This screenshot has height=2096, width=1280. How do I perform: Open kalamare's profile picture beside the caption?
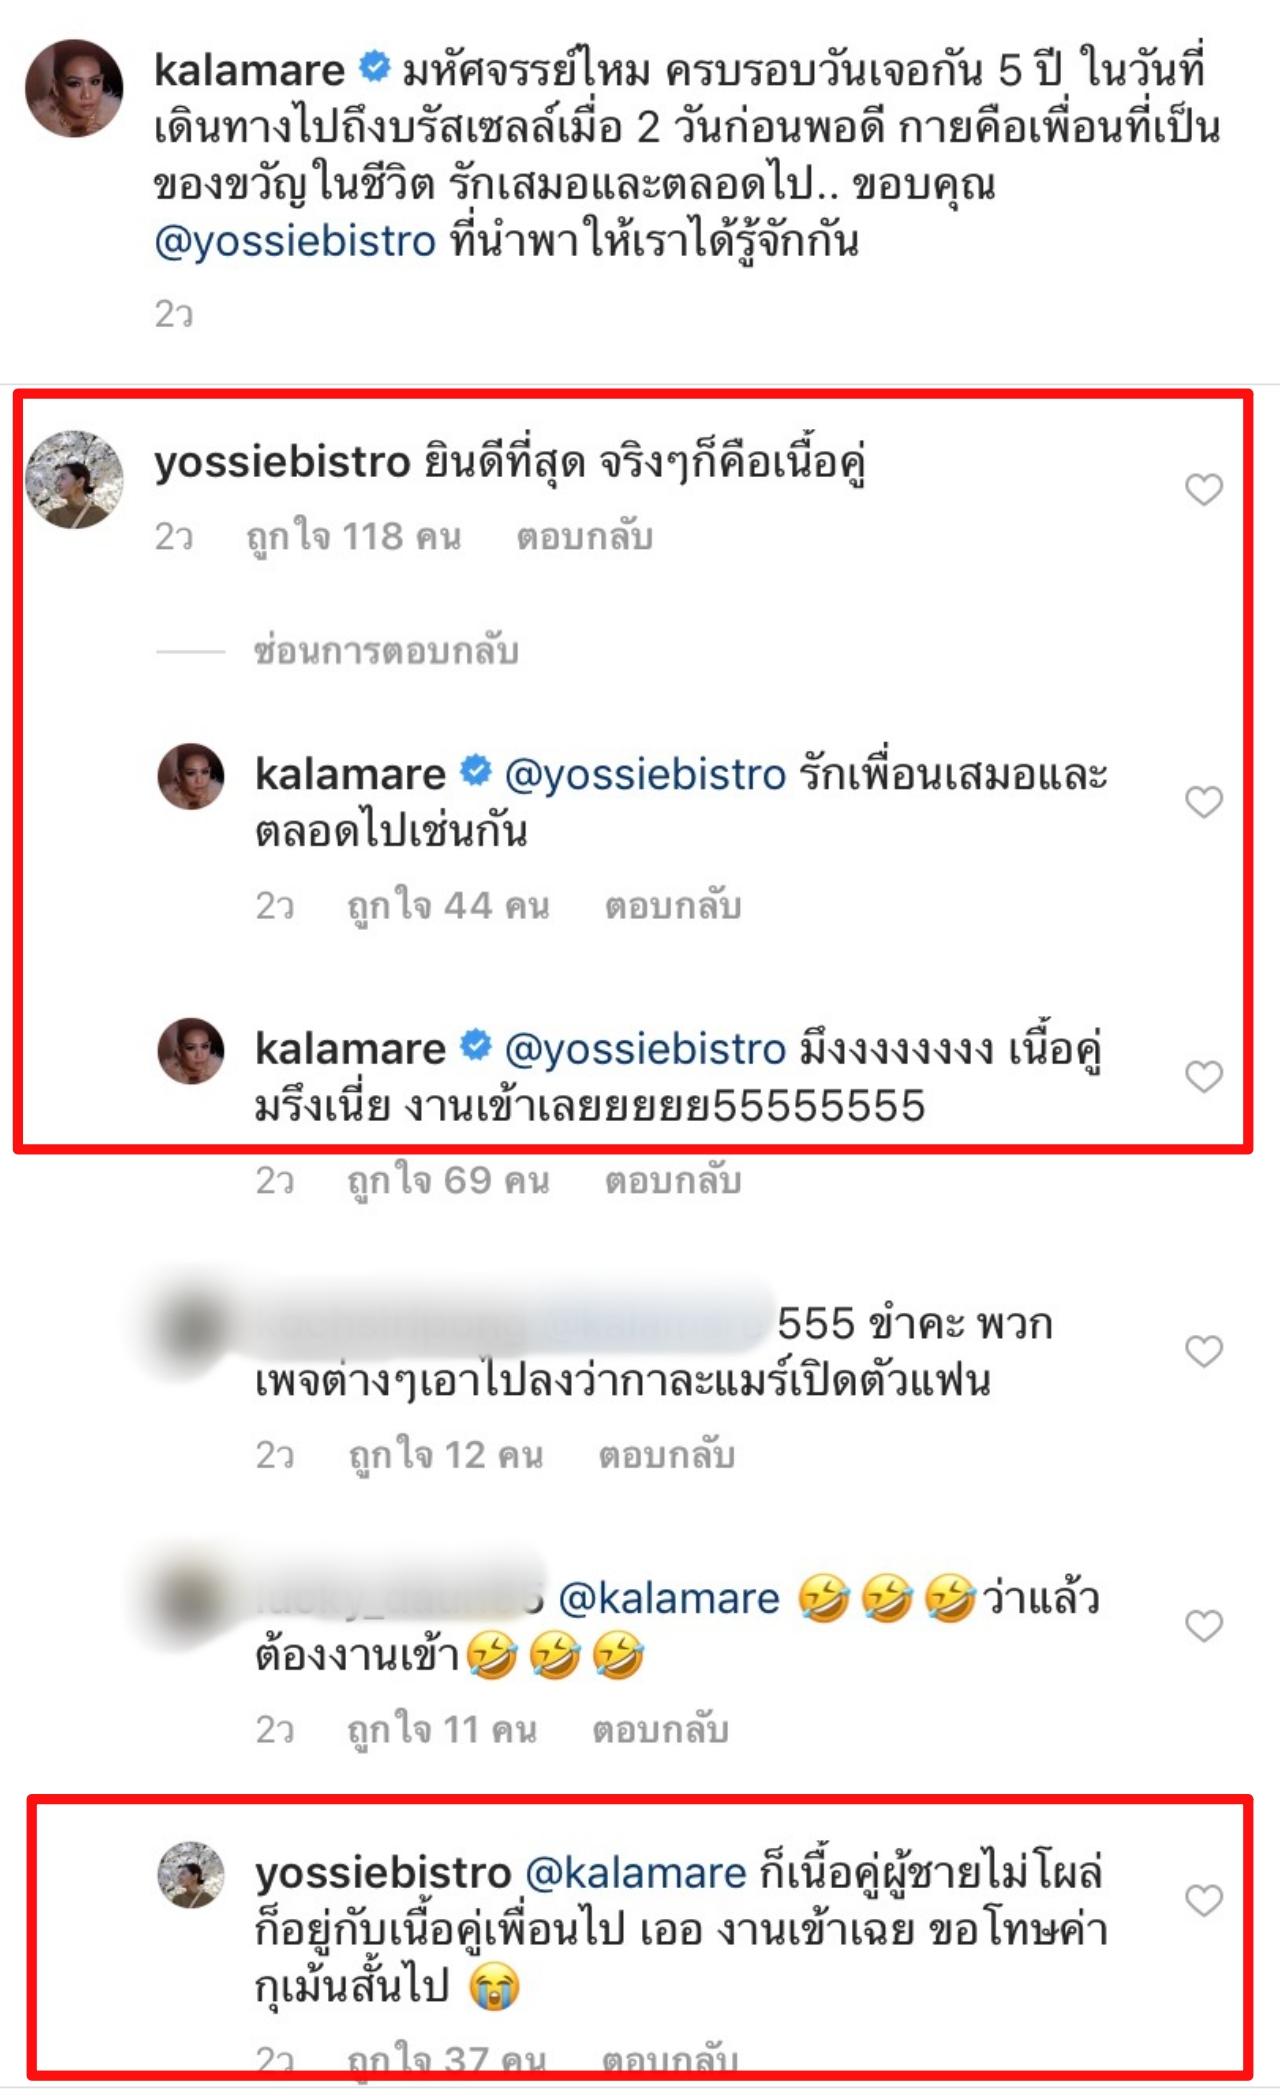click(x=74, y=88)
